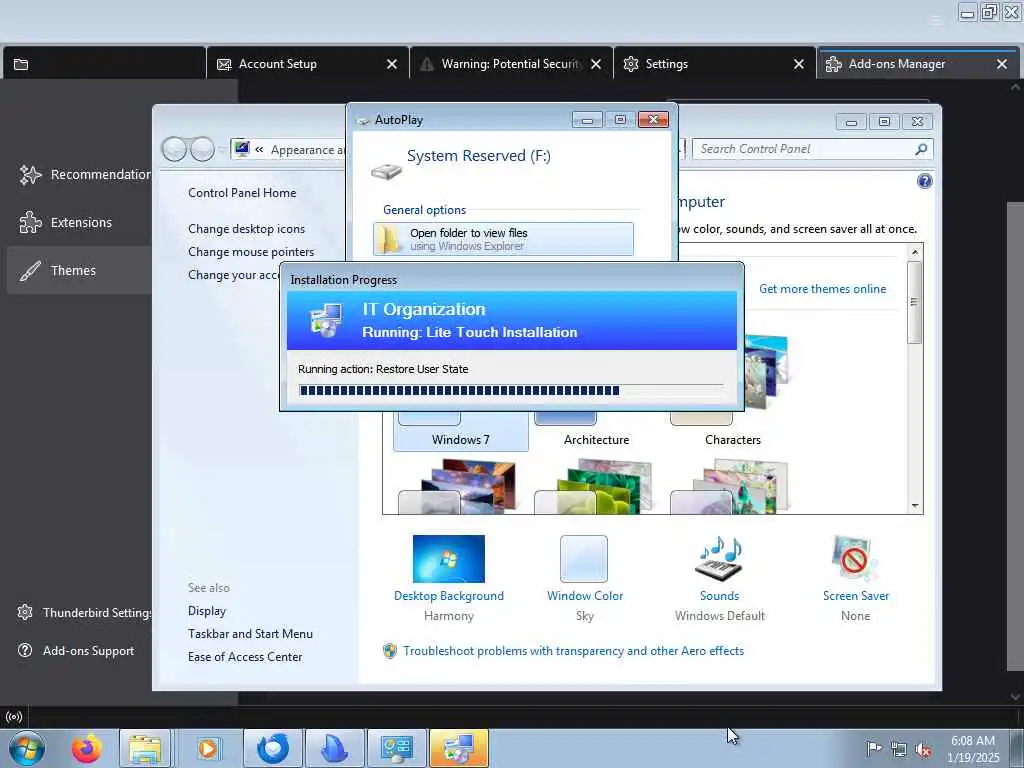
Task: Open highlighted installer taskbar button
Action: [458, 748]
